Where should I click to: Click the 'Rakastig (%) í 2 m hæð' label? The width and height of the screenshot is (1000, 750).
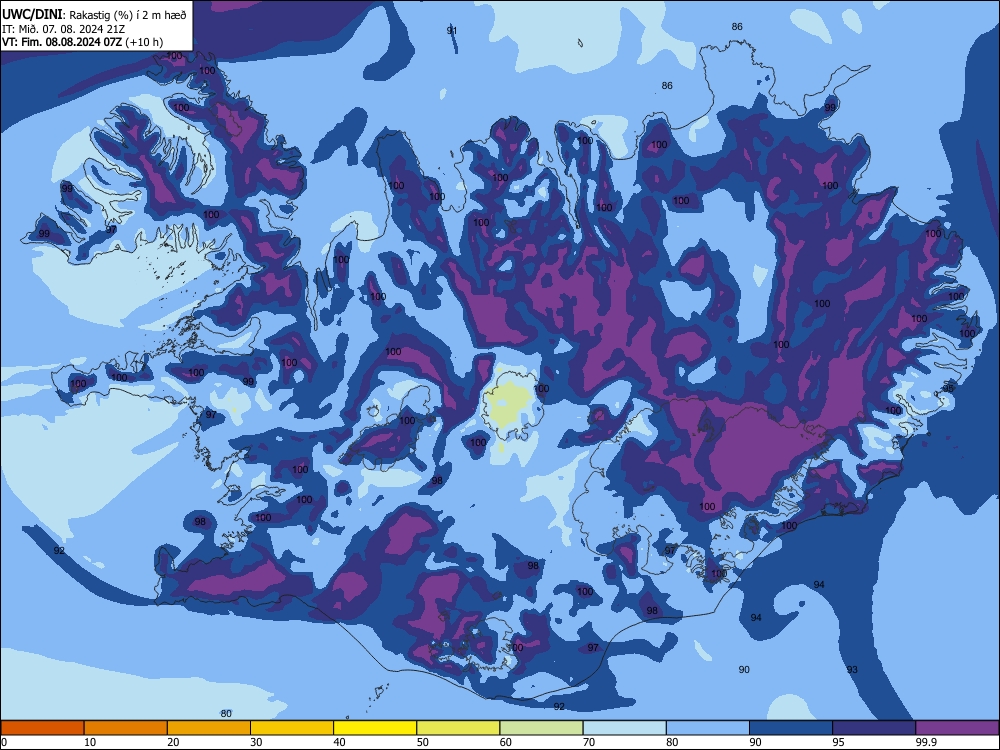click(x=128, y=15)
